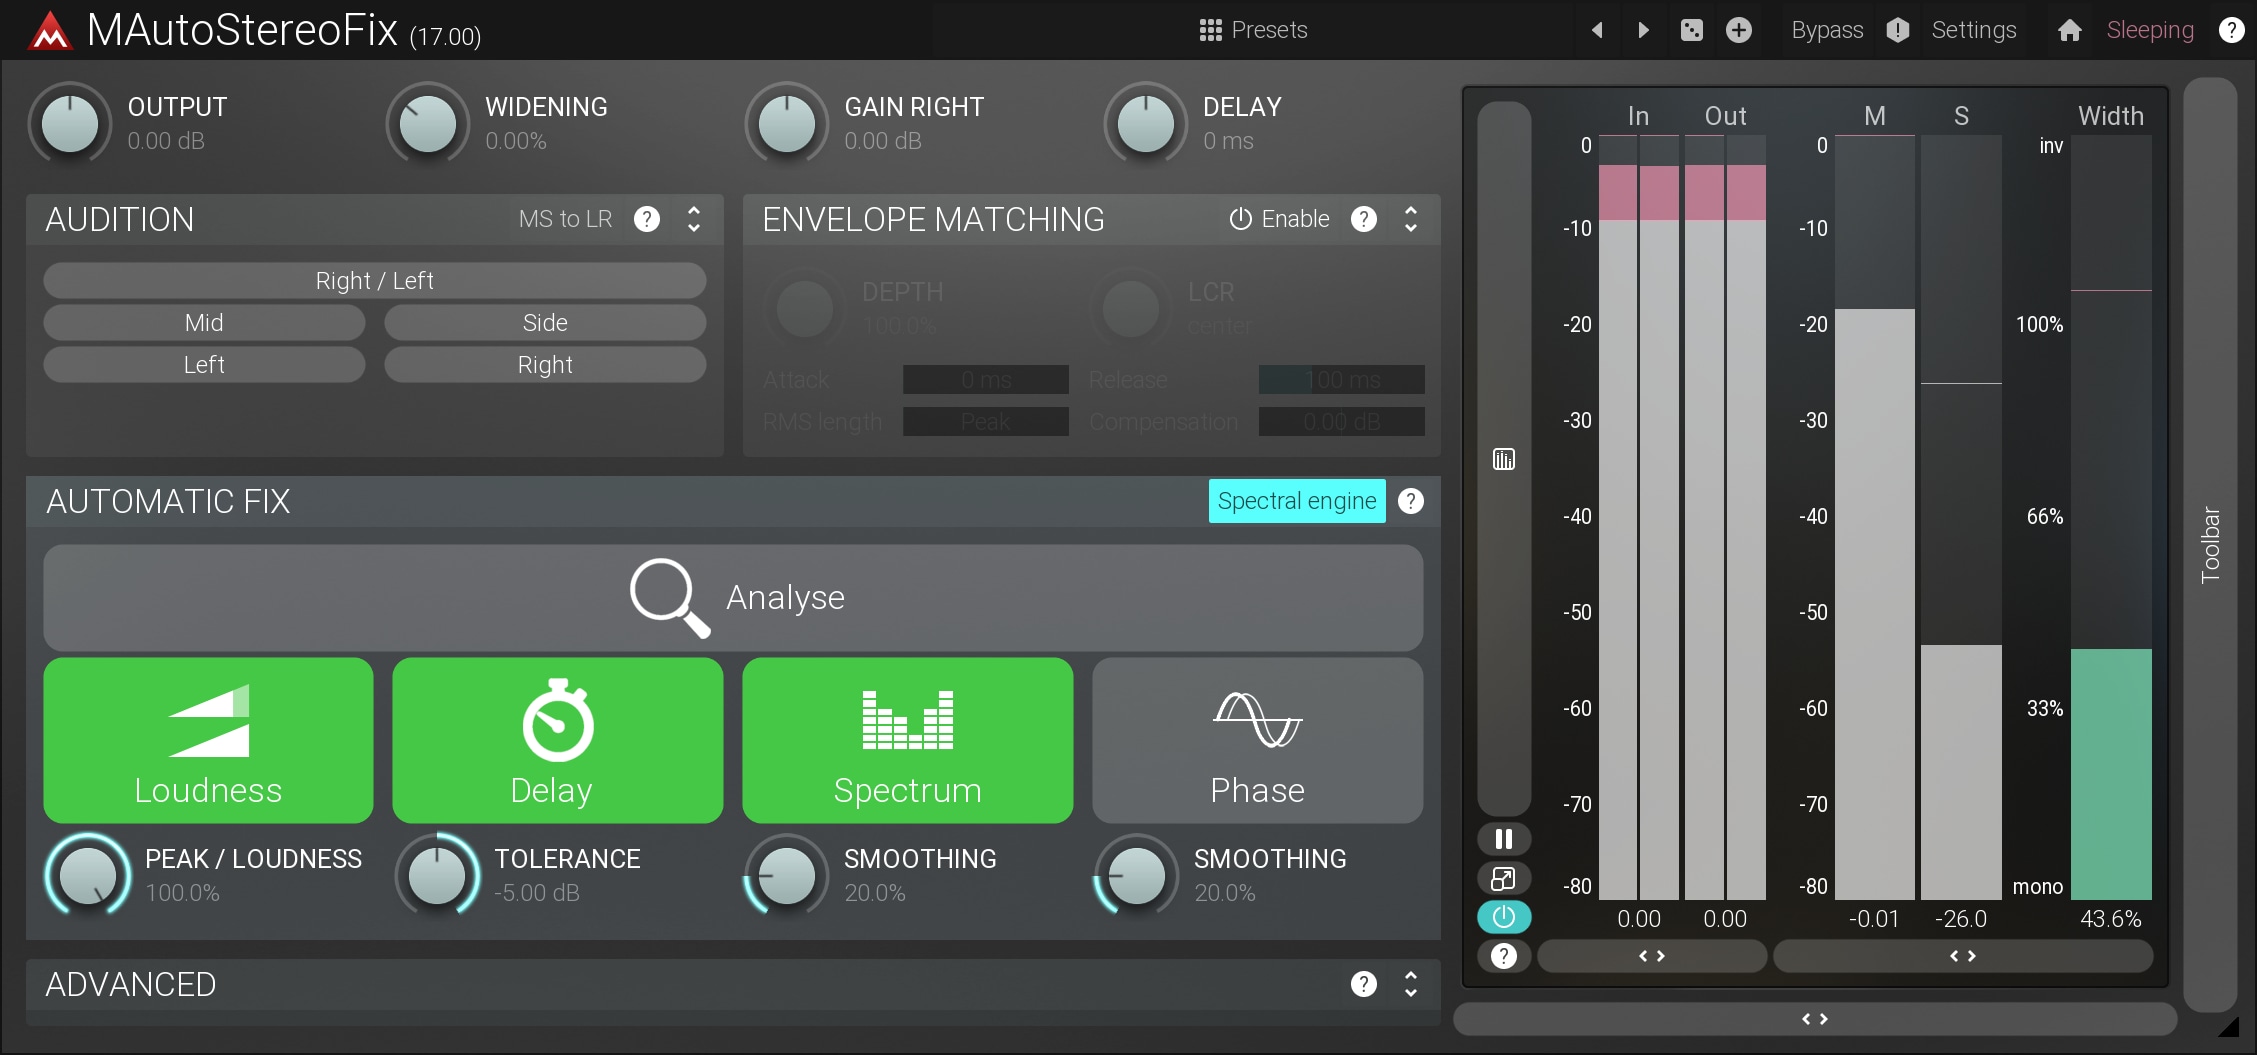Go to the previous preset arrow
Viewport: 2257px width, 1055px height.
[1597, 30]
